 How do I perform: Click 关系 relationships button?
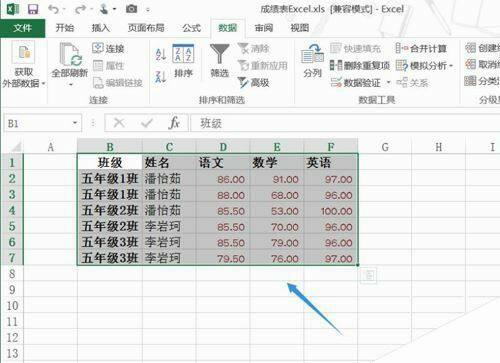[412, 82]
